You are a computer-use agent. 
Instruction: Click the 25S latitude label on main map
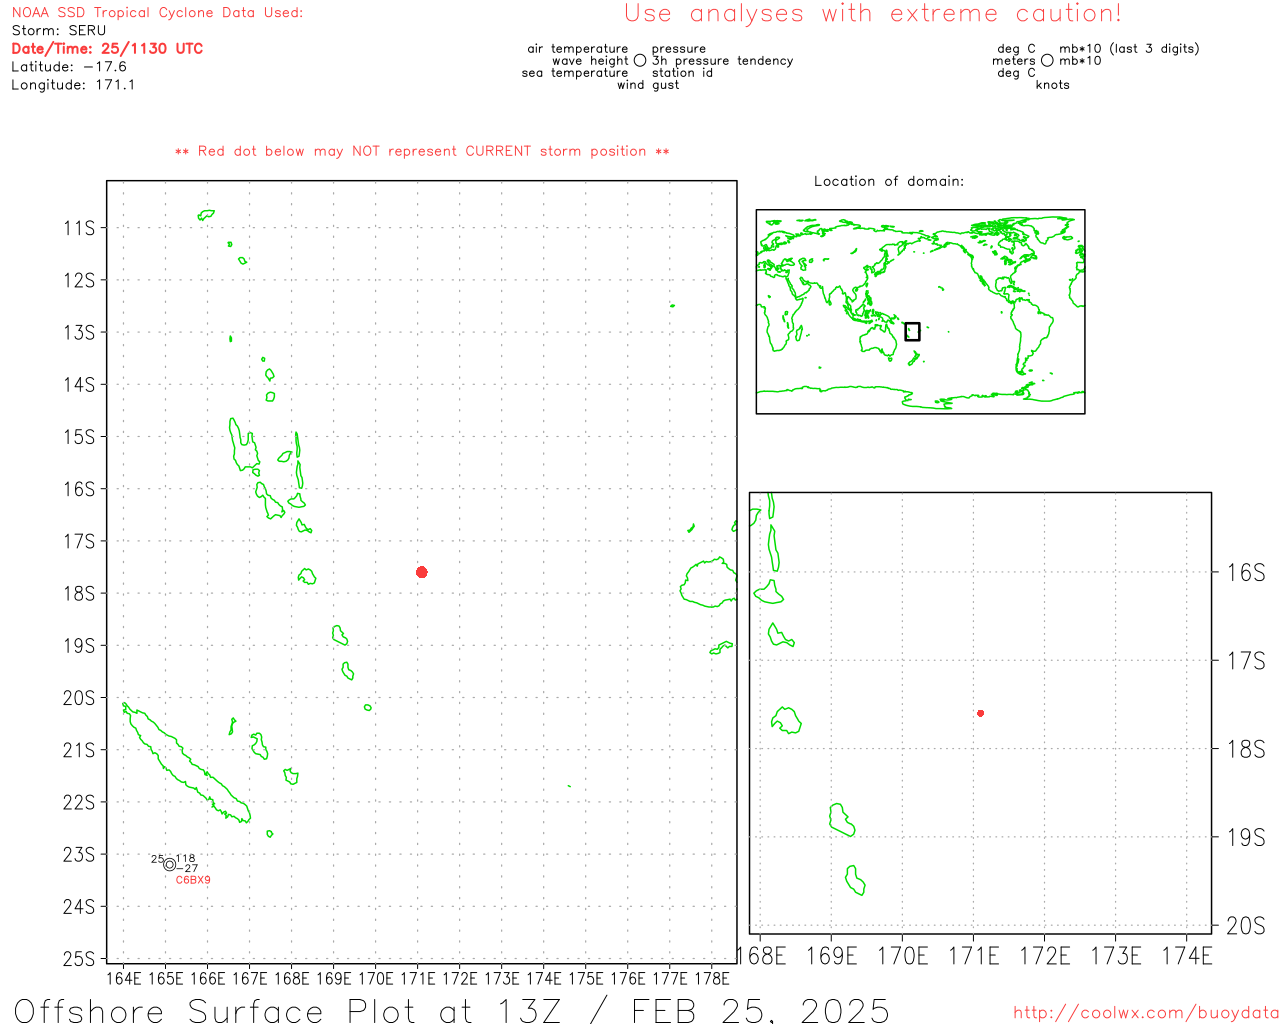79,958
